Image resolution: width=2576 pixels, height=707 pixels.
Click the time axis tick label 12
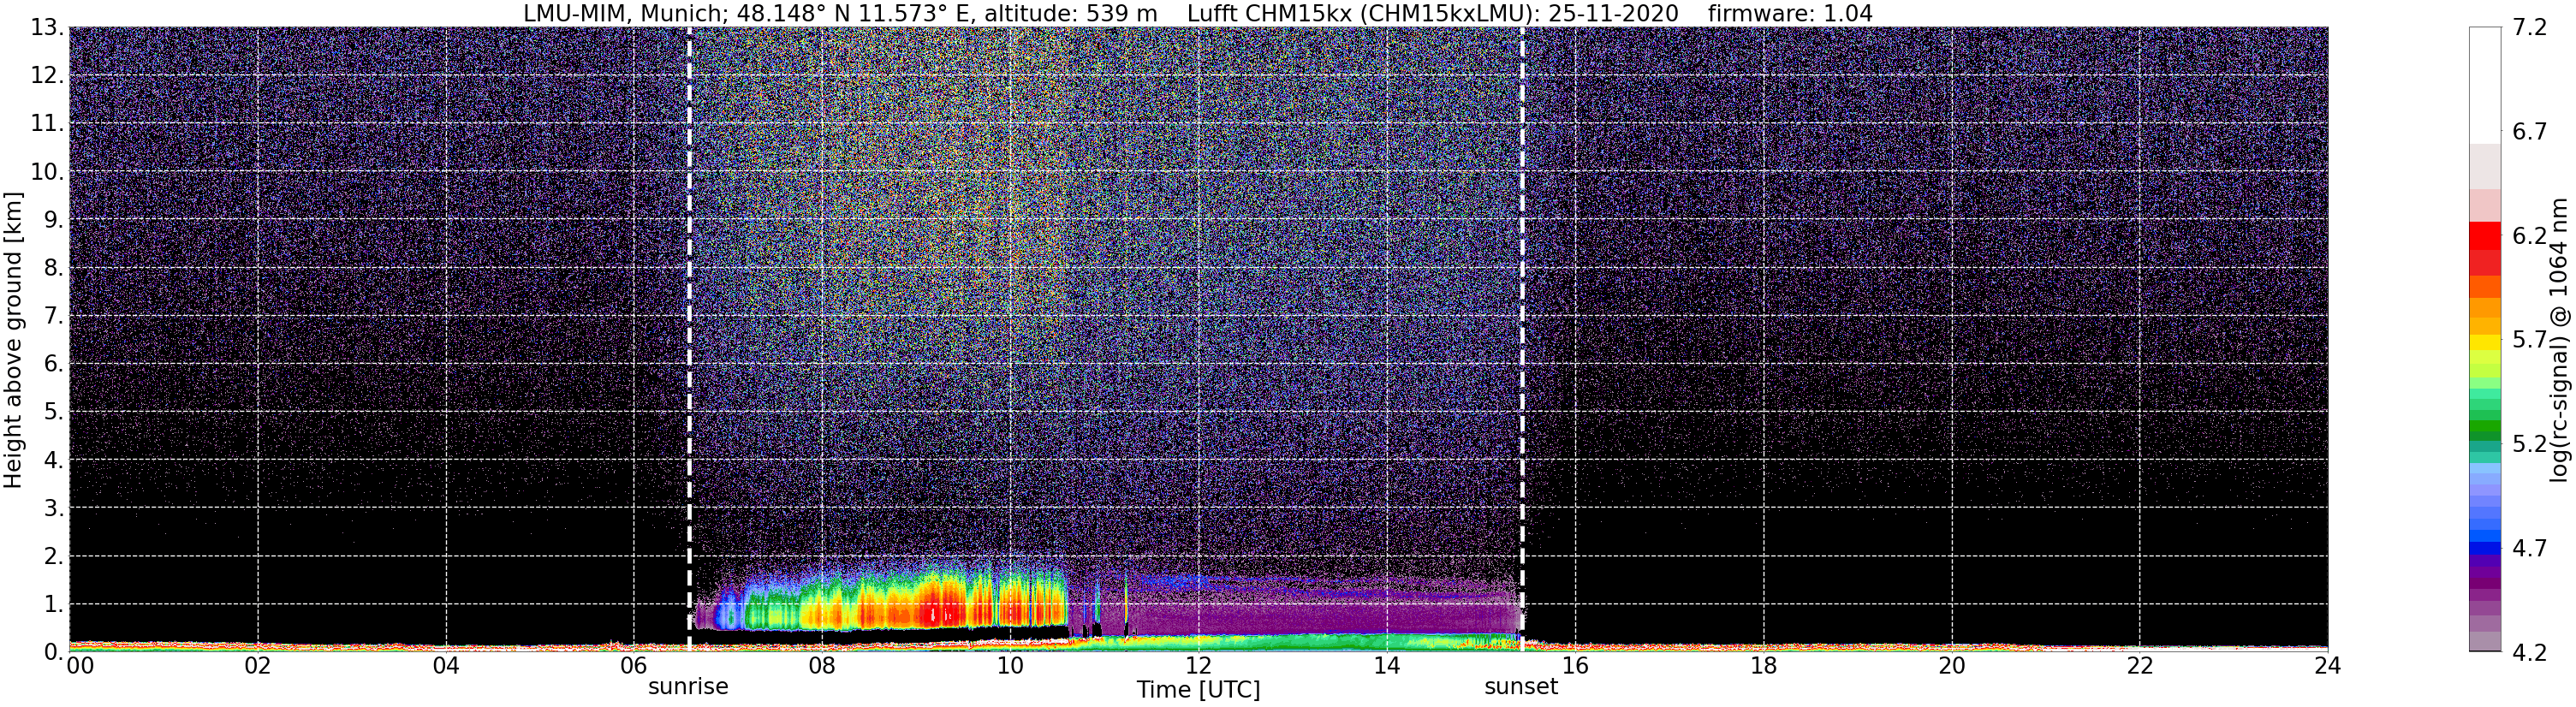[1198, 666]
